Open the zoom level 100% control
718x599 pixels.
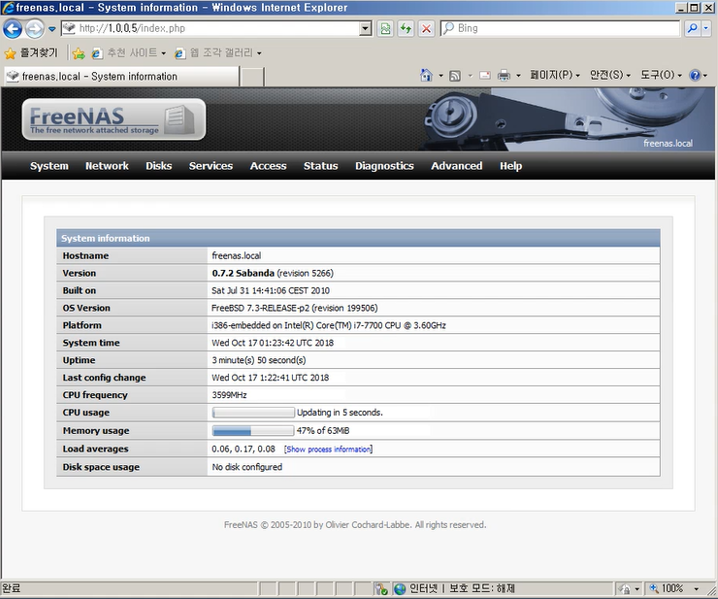tap(667, 588)
